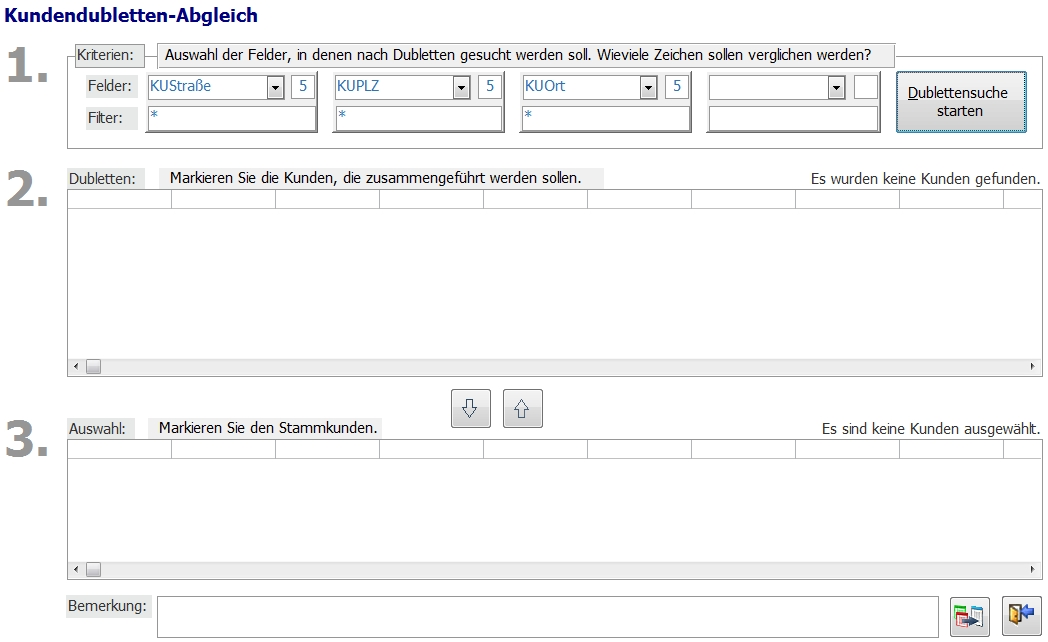
Task: Click the Bemerkung text field
Action: (x=547, y=616)
